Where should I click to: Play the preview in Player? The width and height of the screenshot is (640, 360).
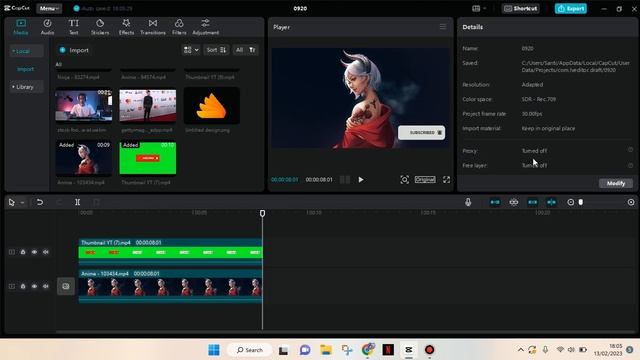361,180
